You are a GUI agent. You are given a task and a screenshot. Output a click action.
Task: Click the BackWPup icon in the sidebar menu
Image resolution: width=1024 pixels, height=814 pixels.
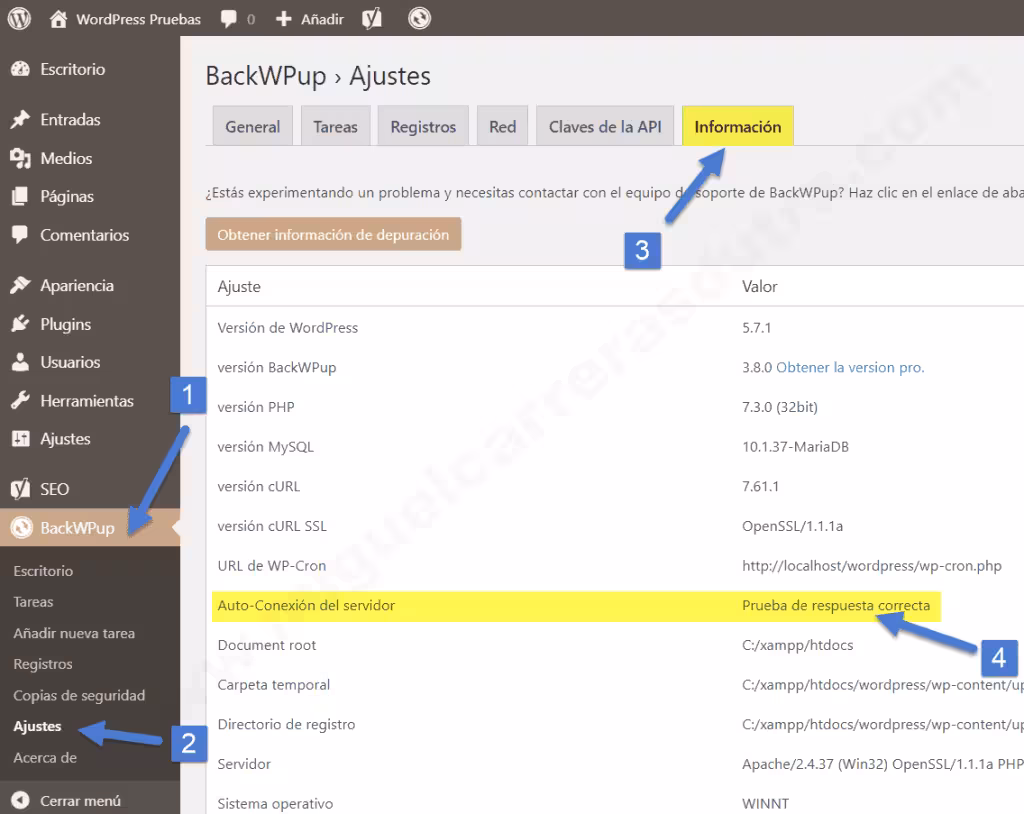[x=22, y=528]
